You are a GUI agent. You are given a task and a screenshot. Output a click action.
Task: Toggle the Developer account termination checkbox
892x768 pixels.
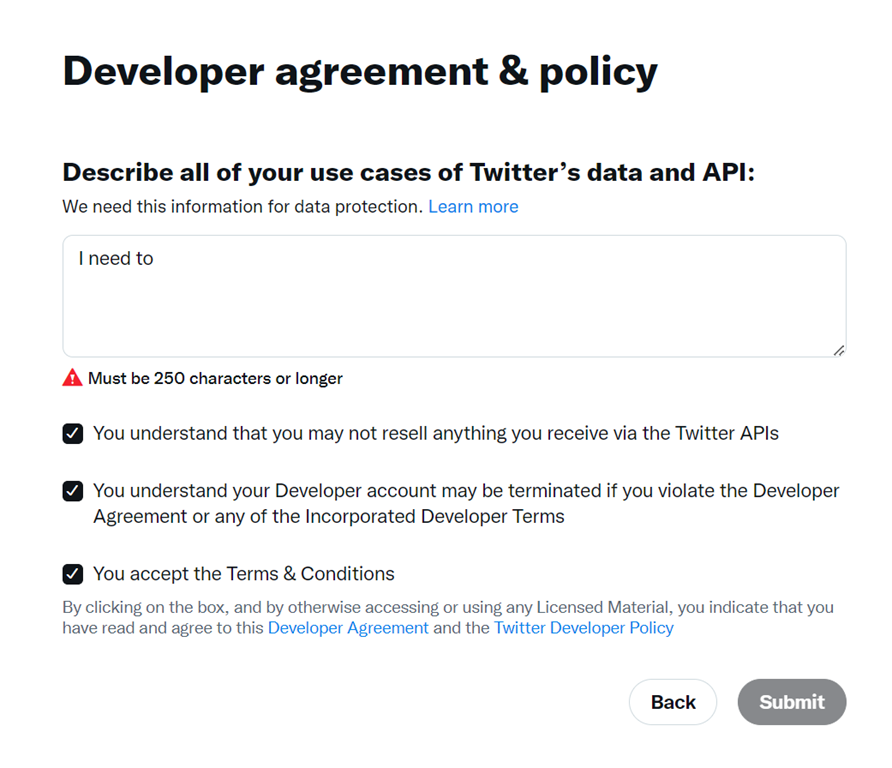73,491
